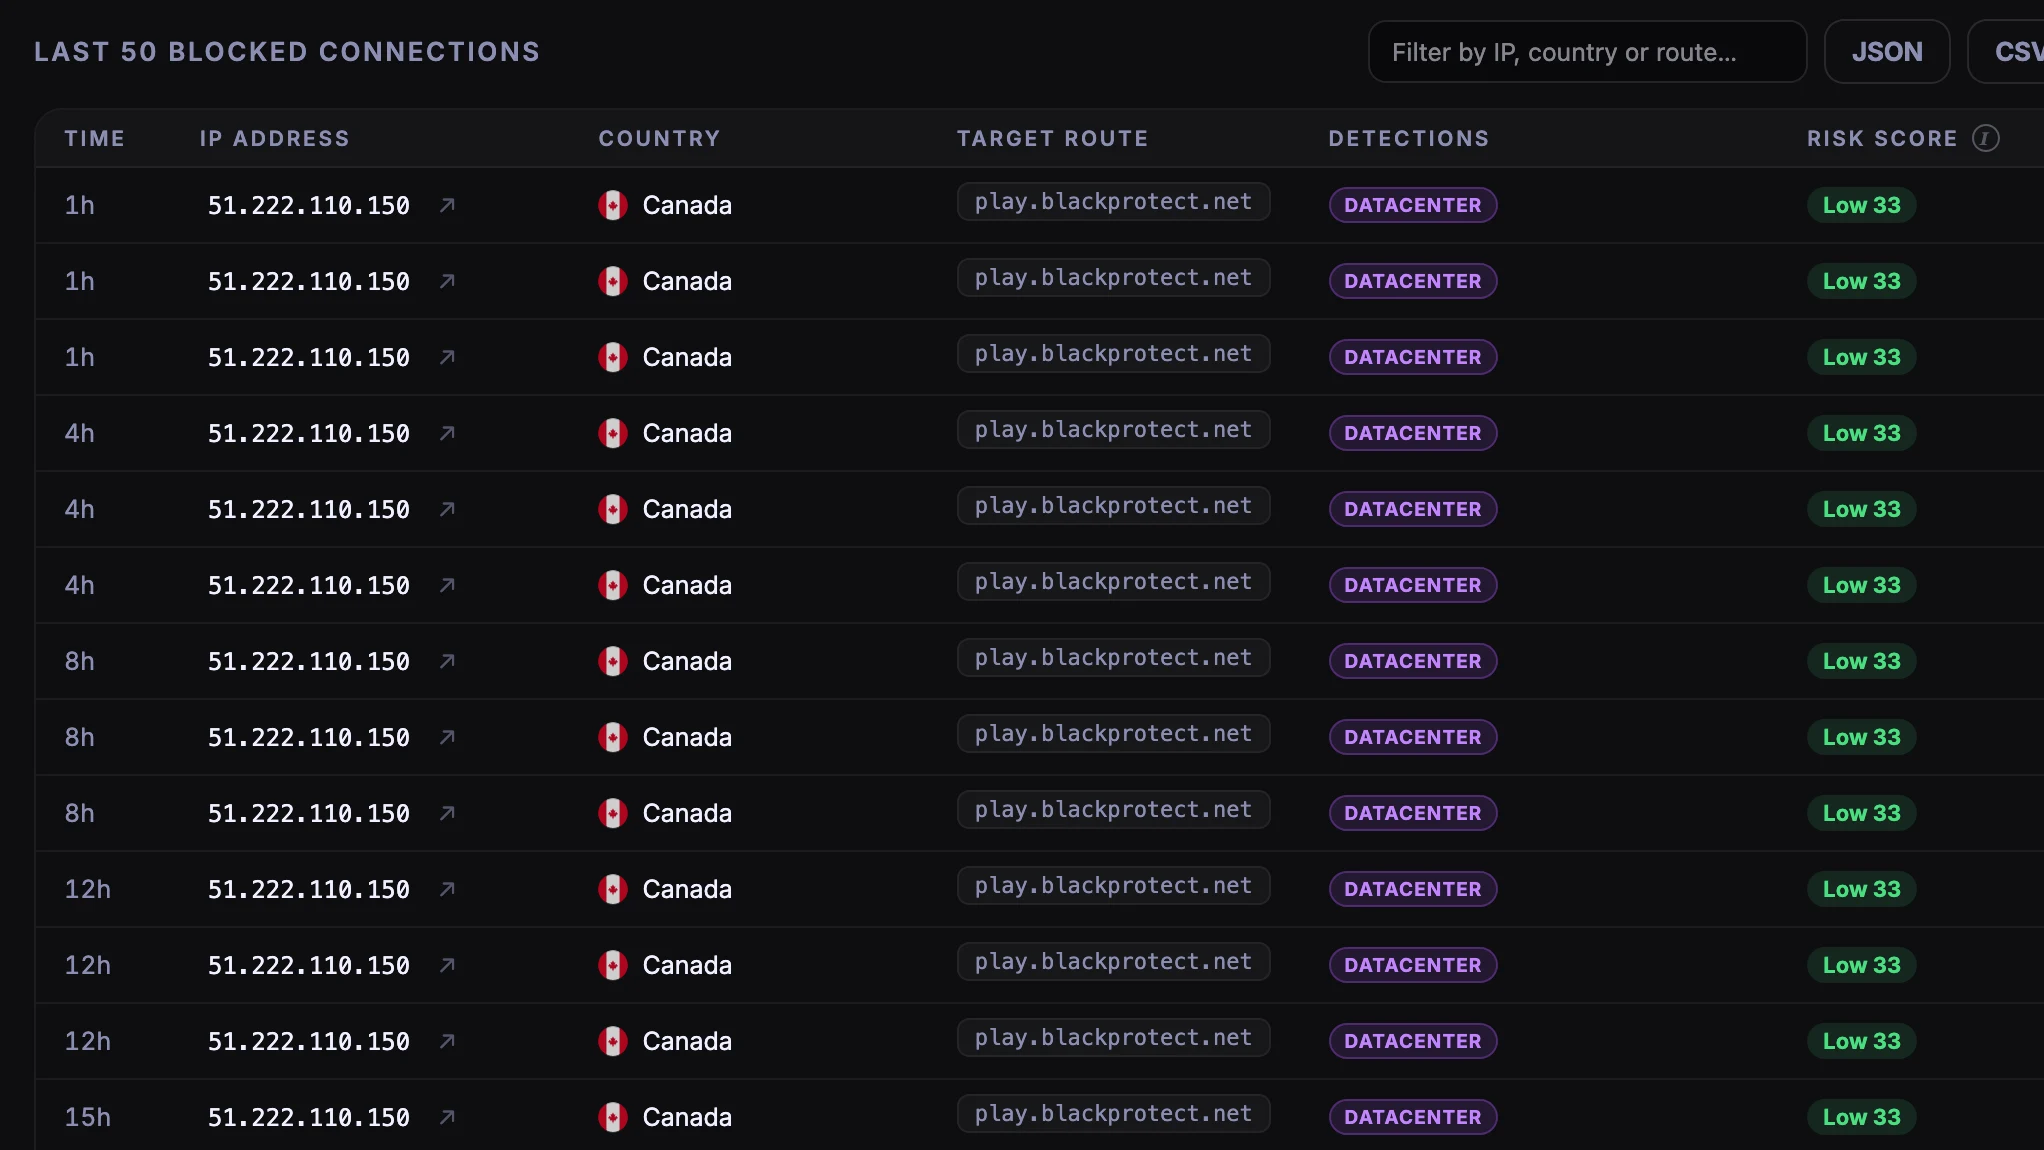
Task: Open IP details arrow in third 8h row
Action: pos(448,813)
